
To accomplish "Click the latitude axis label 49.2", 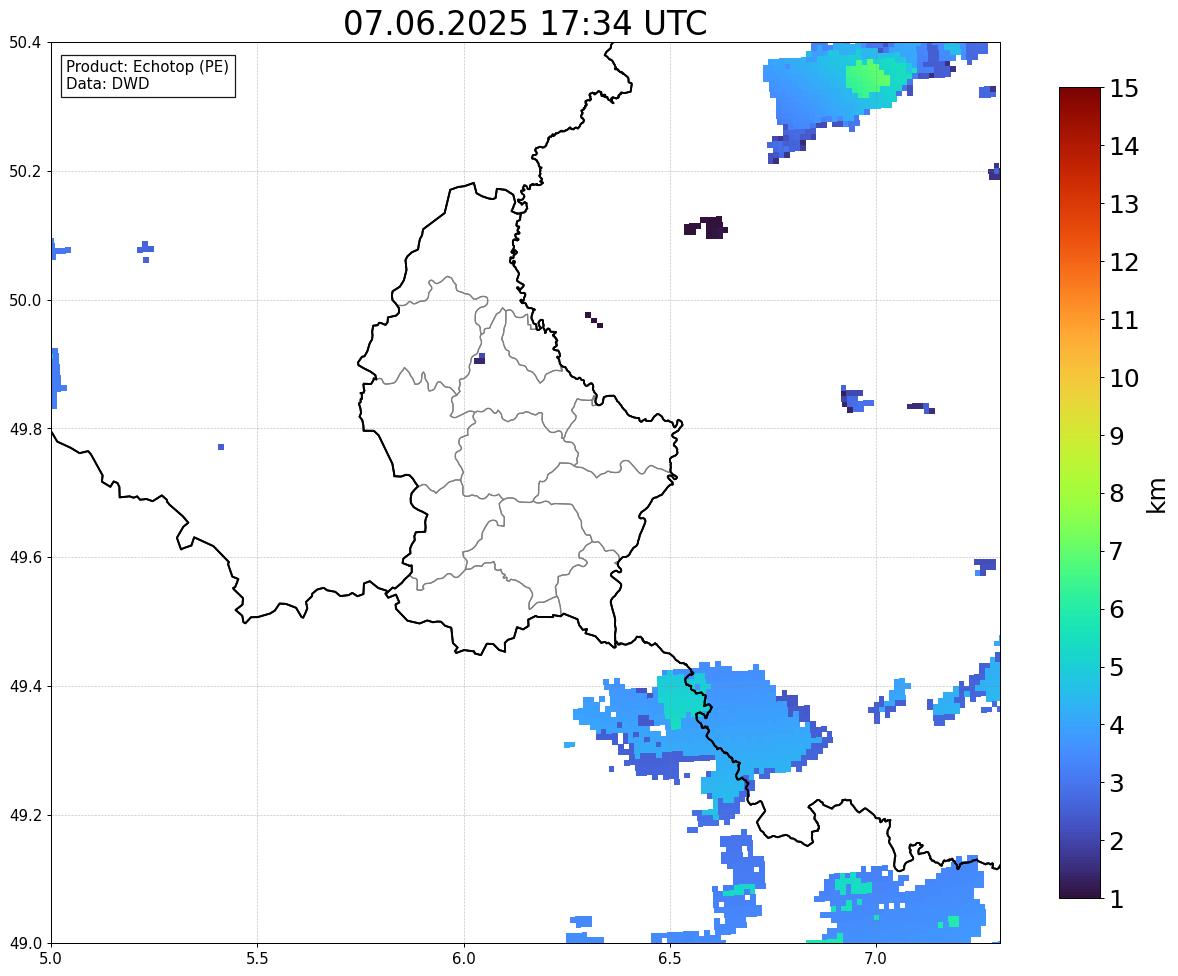I will point(25,815).
